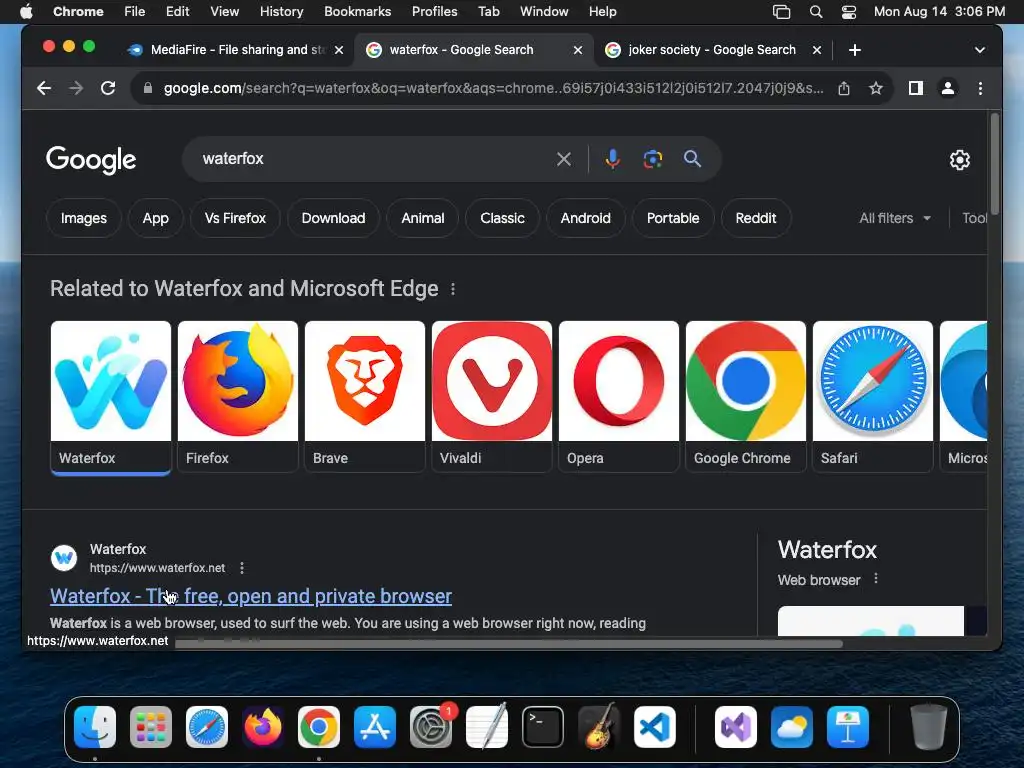Open Keynote from the Dock
1024x768 pixels.
[x=848, y=727]
